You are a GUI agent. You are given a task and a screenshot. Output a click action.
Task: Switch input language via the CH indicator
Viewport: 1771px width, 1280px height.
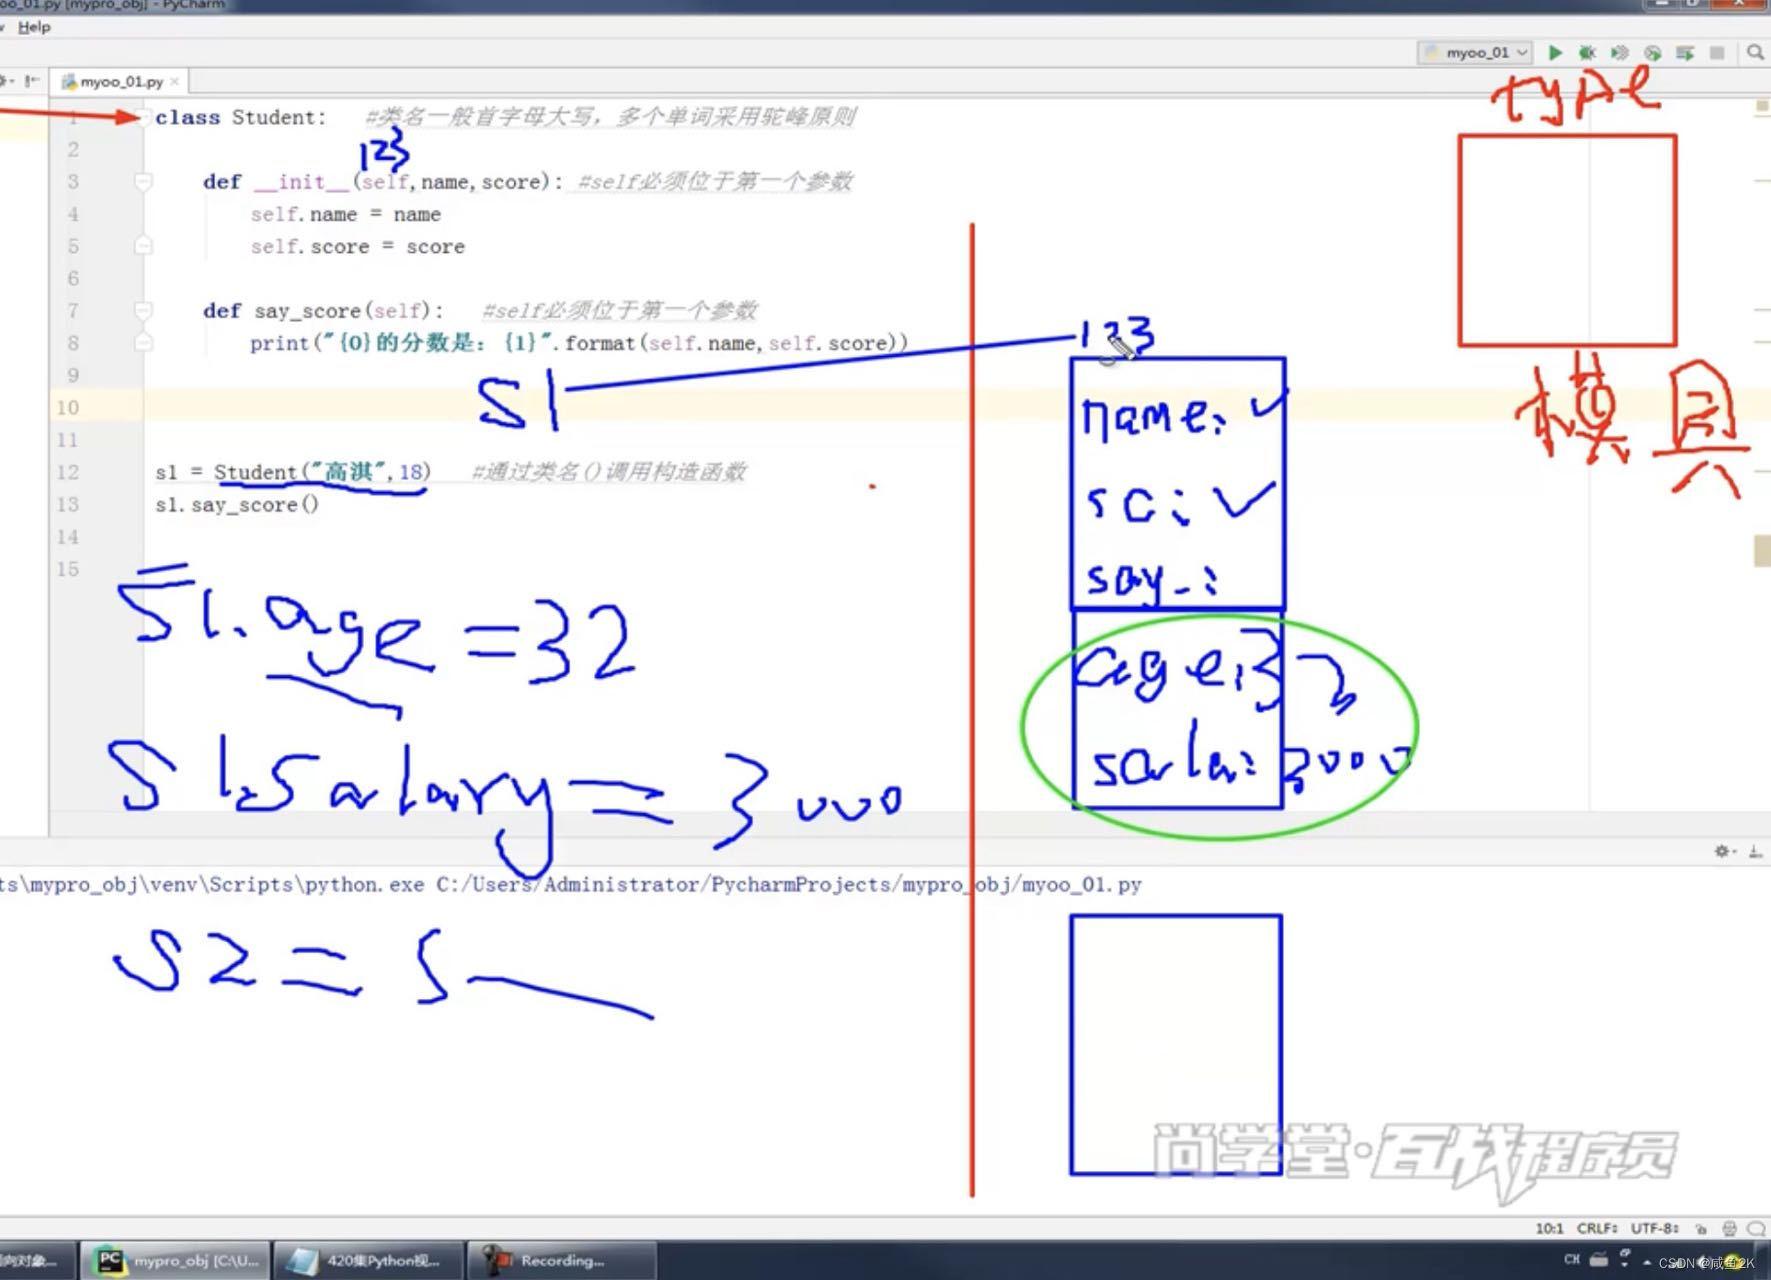[1572, 1261]
